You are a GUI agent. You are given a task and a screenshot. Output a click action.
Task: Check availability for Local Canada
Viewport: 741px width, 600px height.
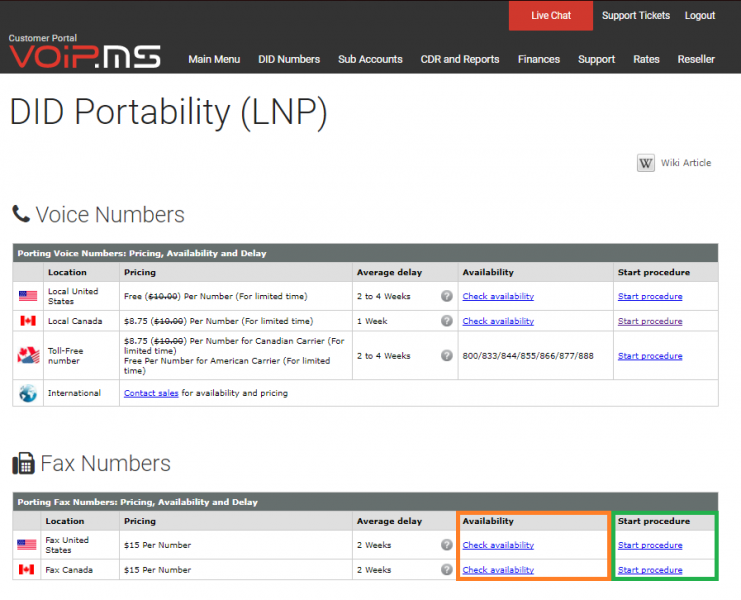[498, 321]
